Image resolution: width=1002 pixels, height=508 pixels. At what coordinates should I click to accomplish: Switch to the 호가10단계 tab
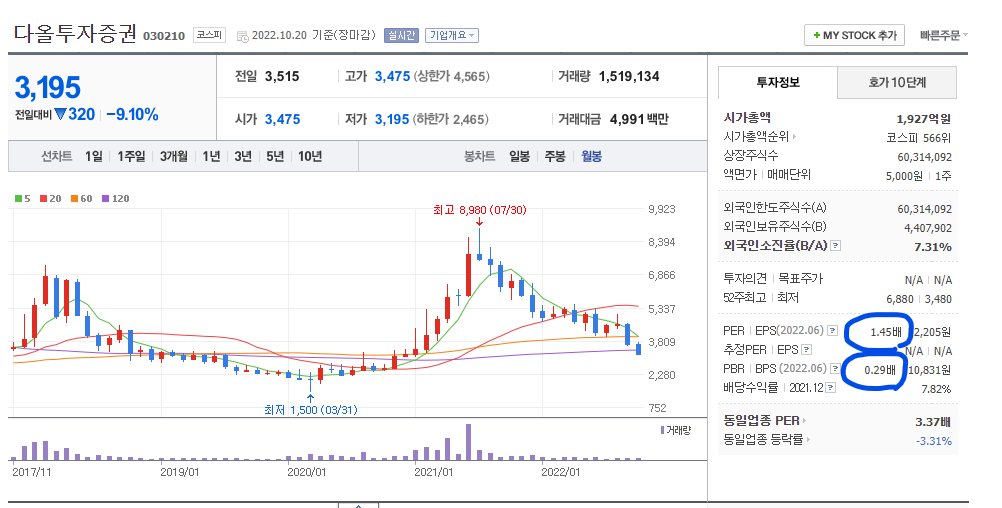coord(897,82)
